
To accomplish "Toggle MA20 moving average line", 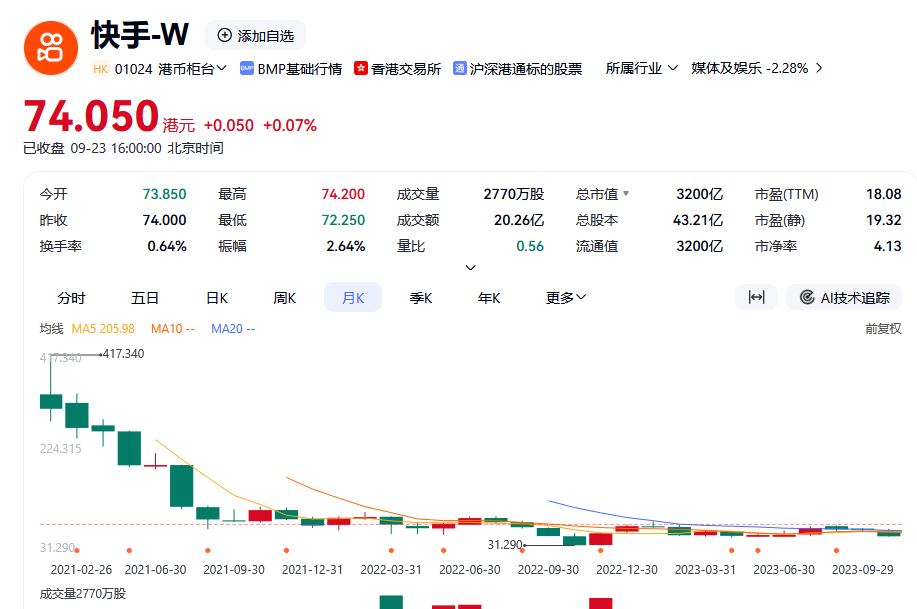I will [233, 329].
